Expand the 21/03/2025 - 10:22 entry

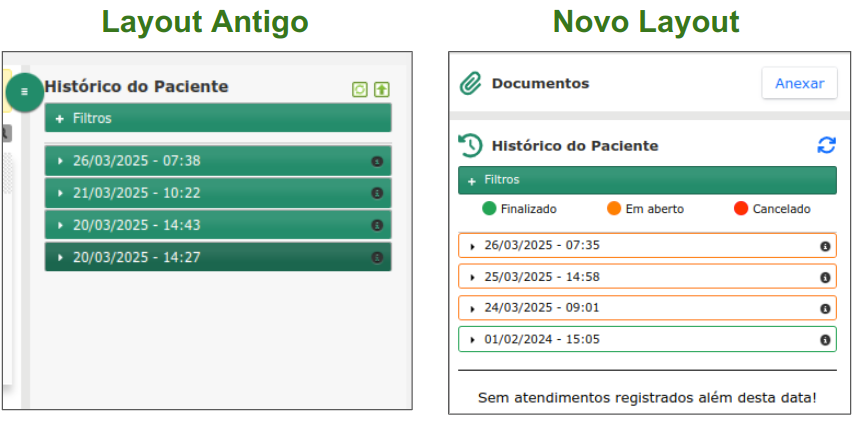click(218, 193)
